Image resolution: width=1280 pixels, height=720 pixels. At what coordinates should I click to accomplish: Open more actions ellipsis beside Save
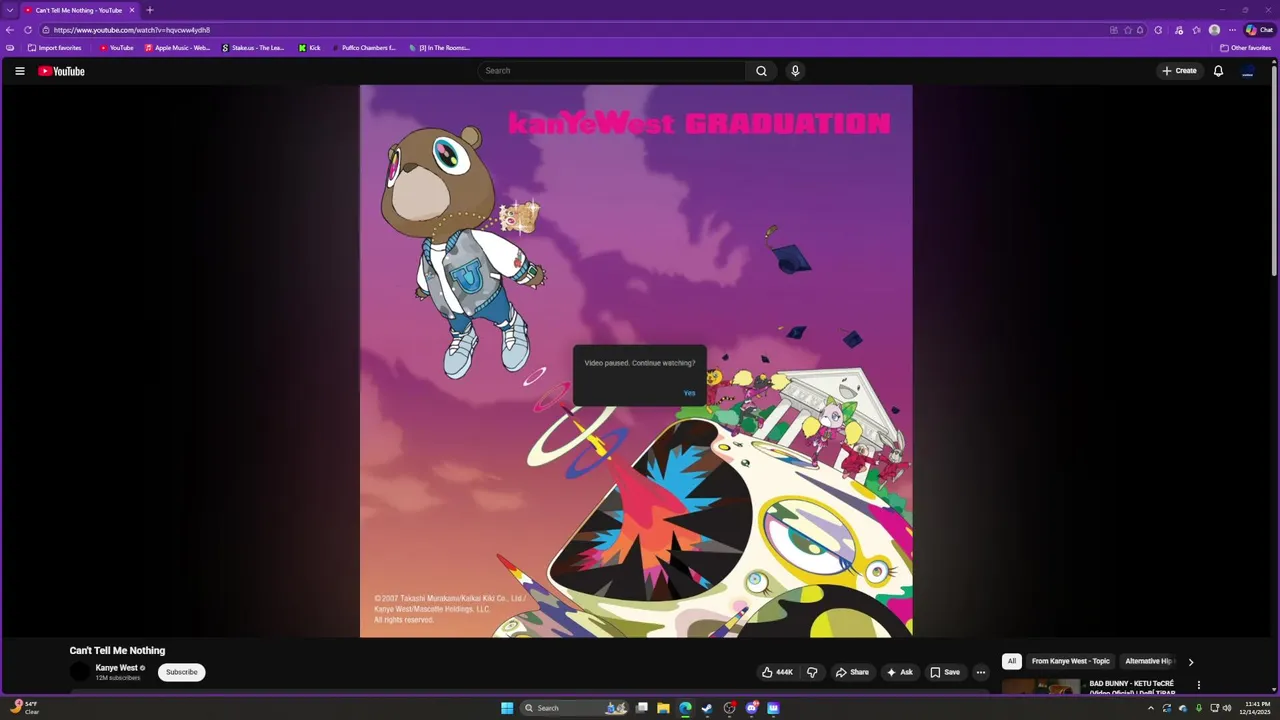(x=980, y=672)
